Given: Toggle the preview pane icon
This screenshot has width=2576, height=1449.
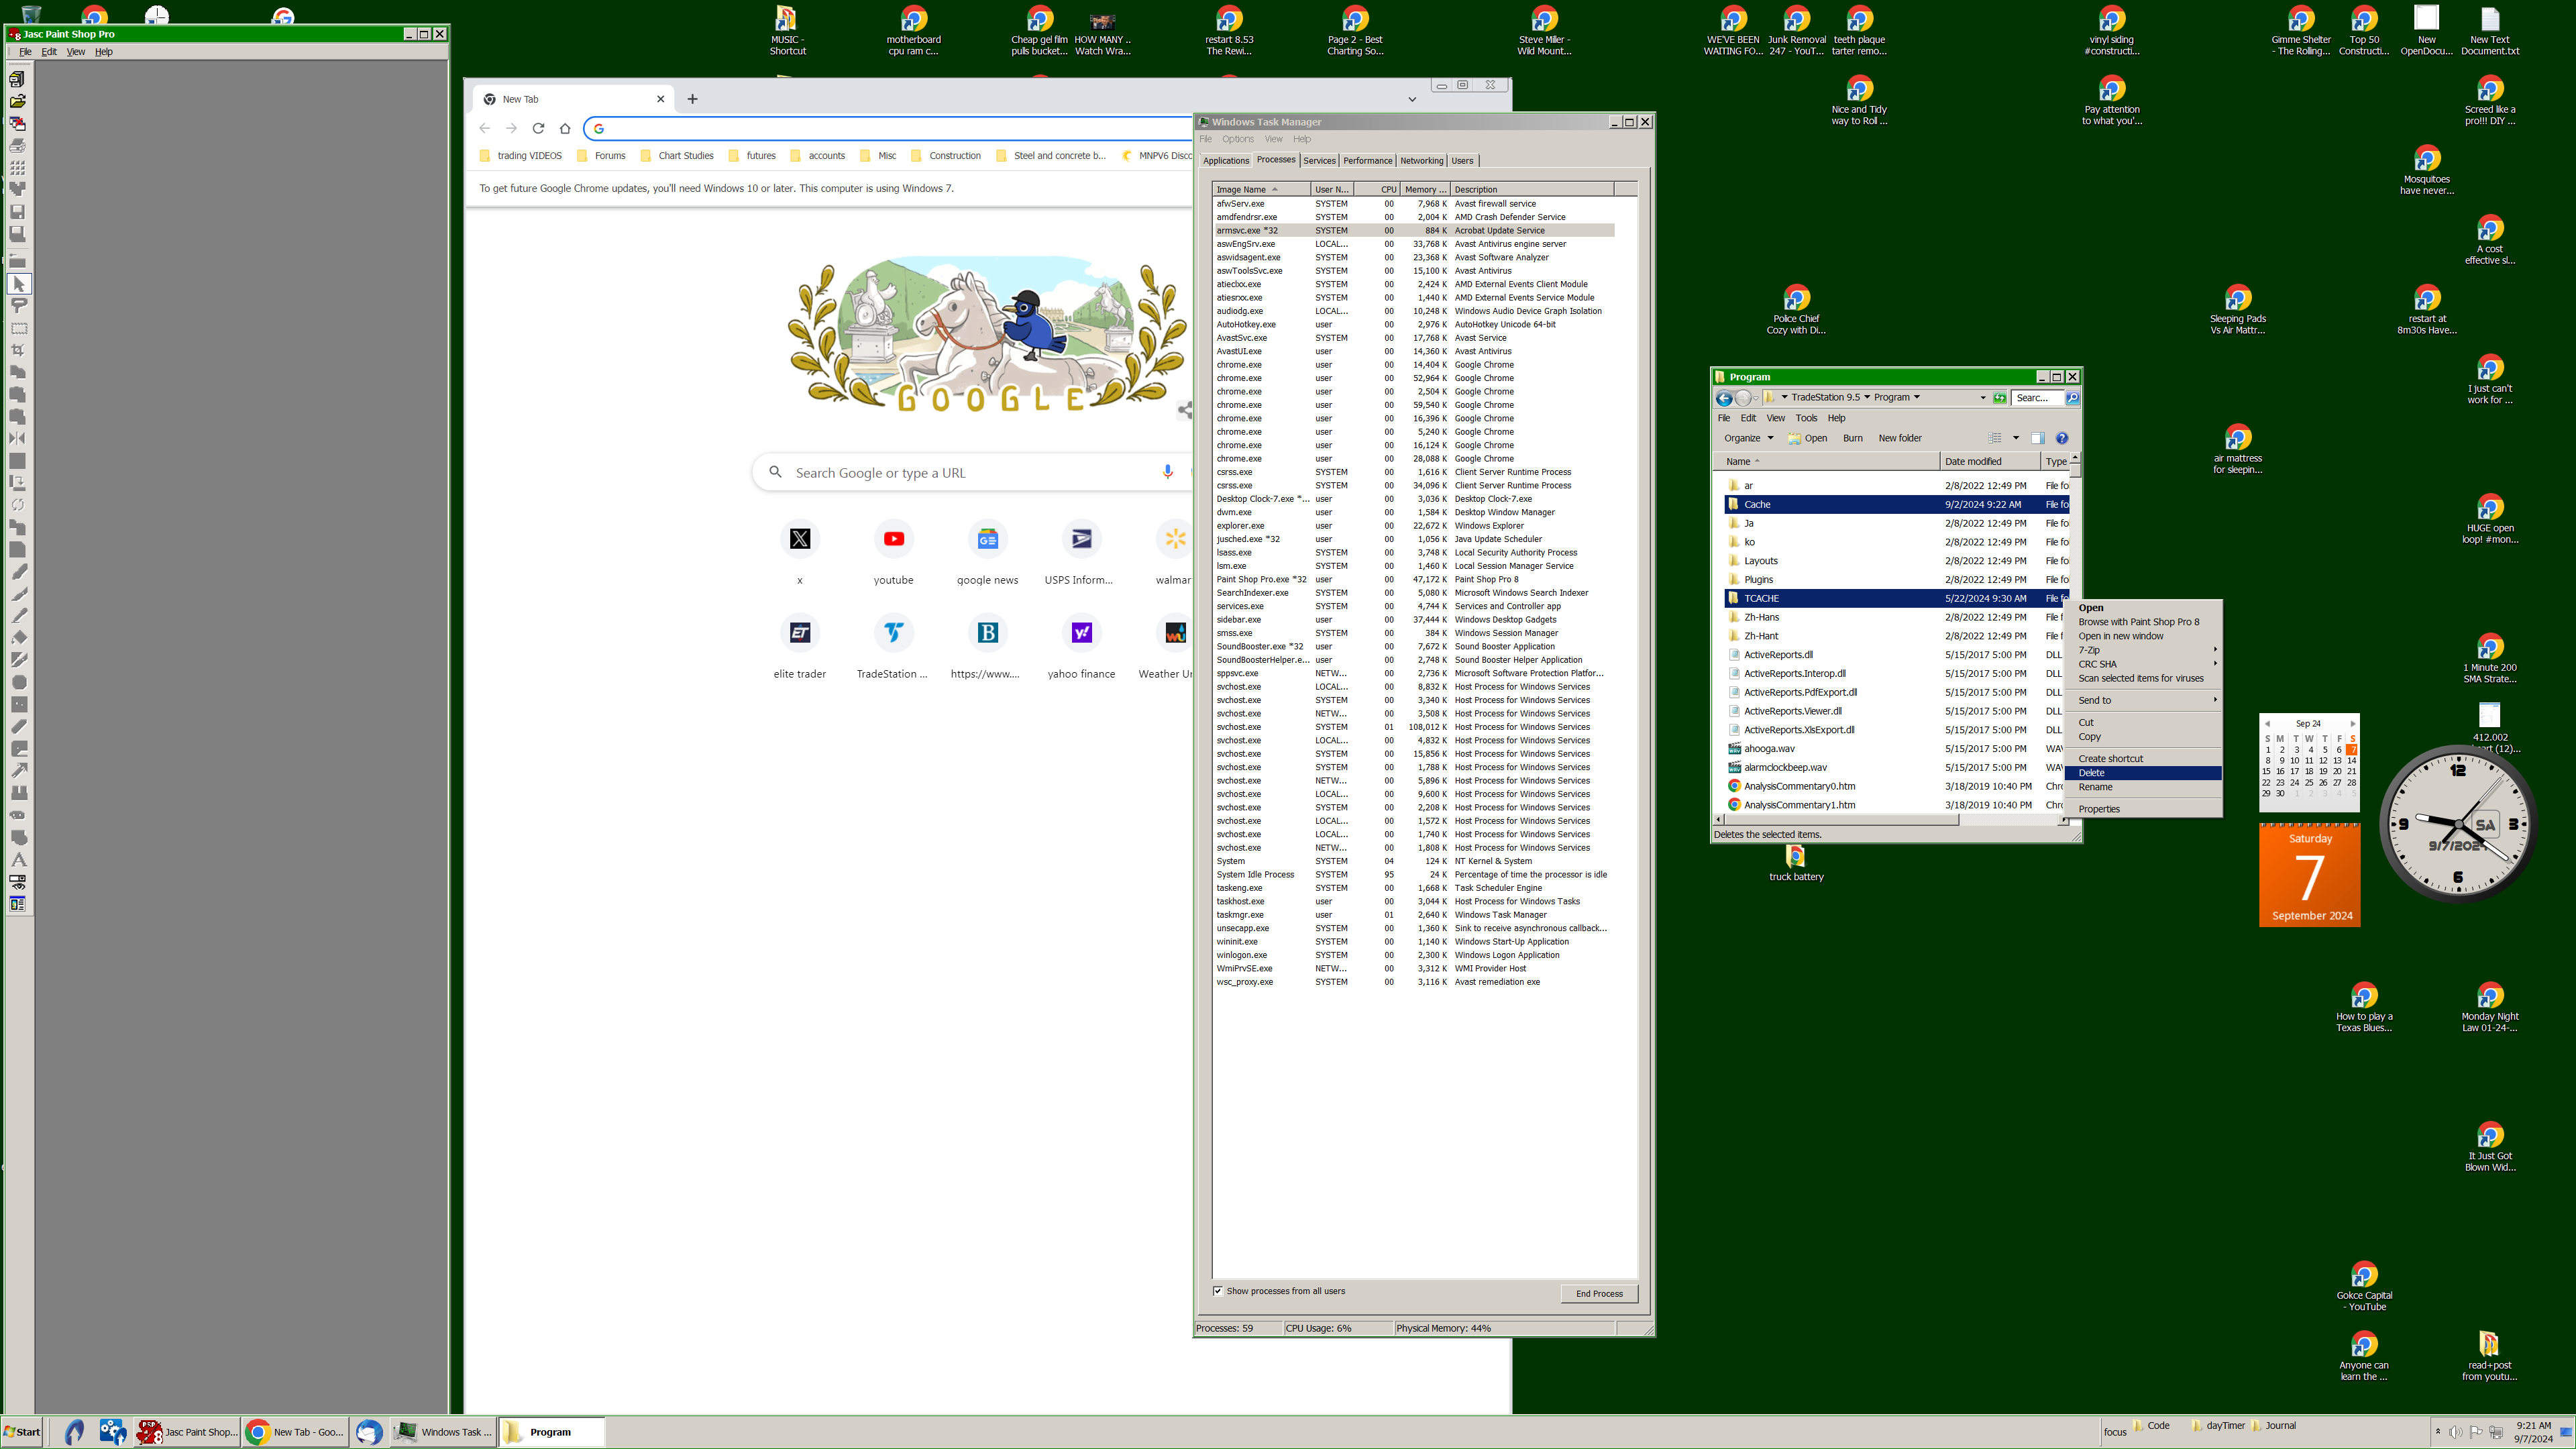Looking at the screenshot, I should [2037, 438].
